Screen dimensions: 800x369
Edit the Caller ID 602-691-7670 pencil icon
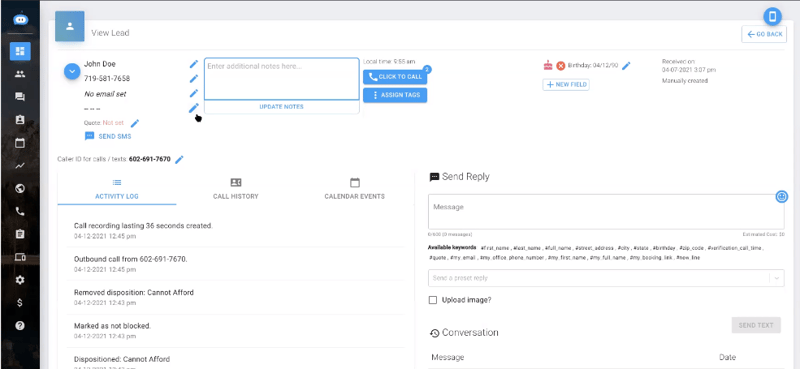point(179,160)
